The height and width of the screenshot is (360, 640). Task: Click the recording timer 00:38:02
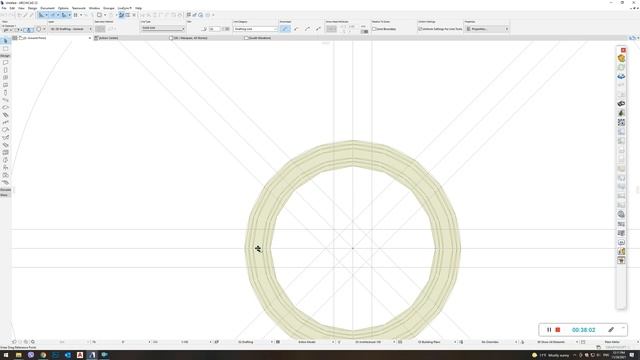coord(583,330)
